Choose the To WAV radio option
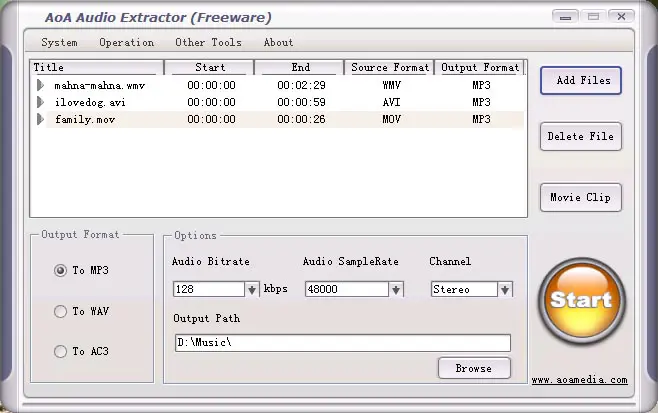Image resolution: width=658 pixels, height=413 pixels. (61, 311)
